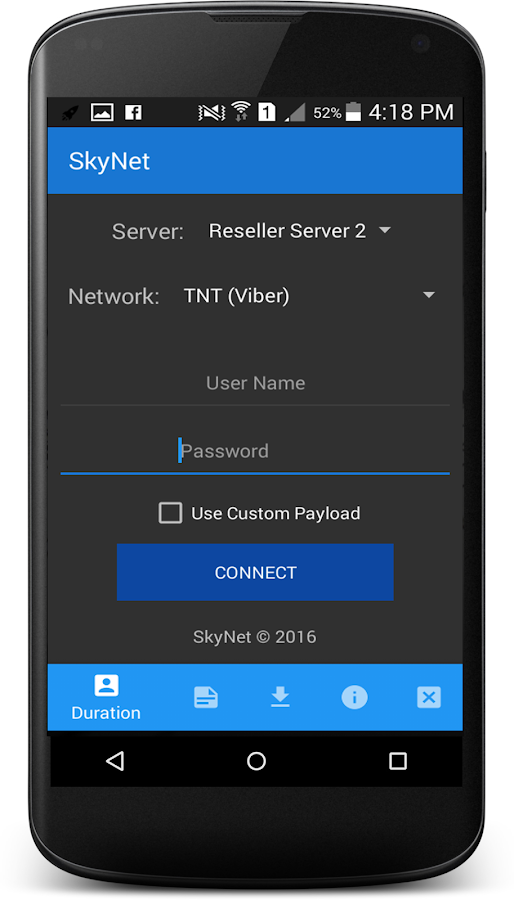This screenshot has height=900, width=514.
Task: Tap the Android back button
Action: point(115,761)
